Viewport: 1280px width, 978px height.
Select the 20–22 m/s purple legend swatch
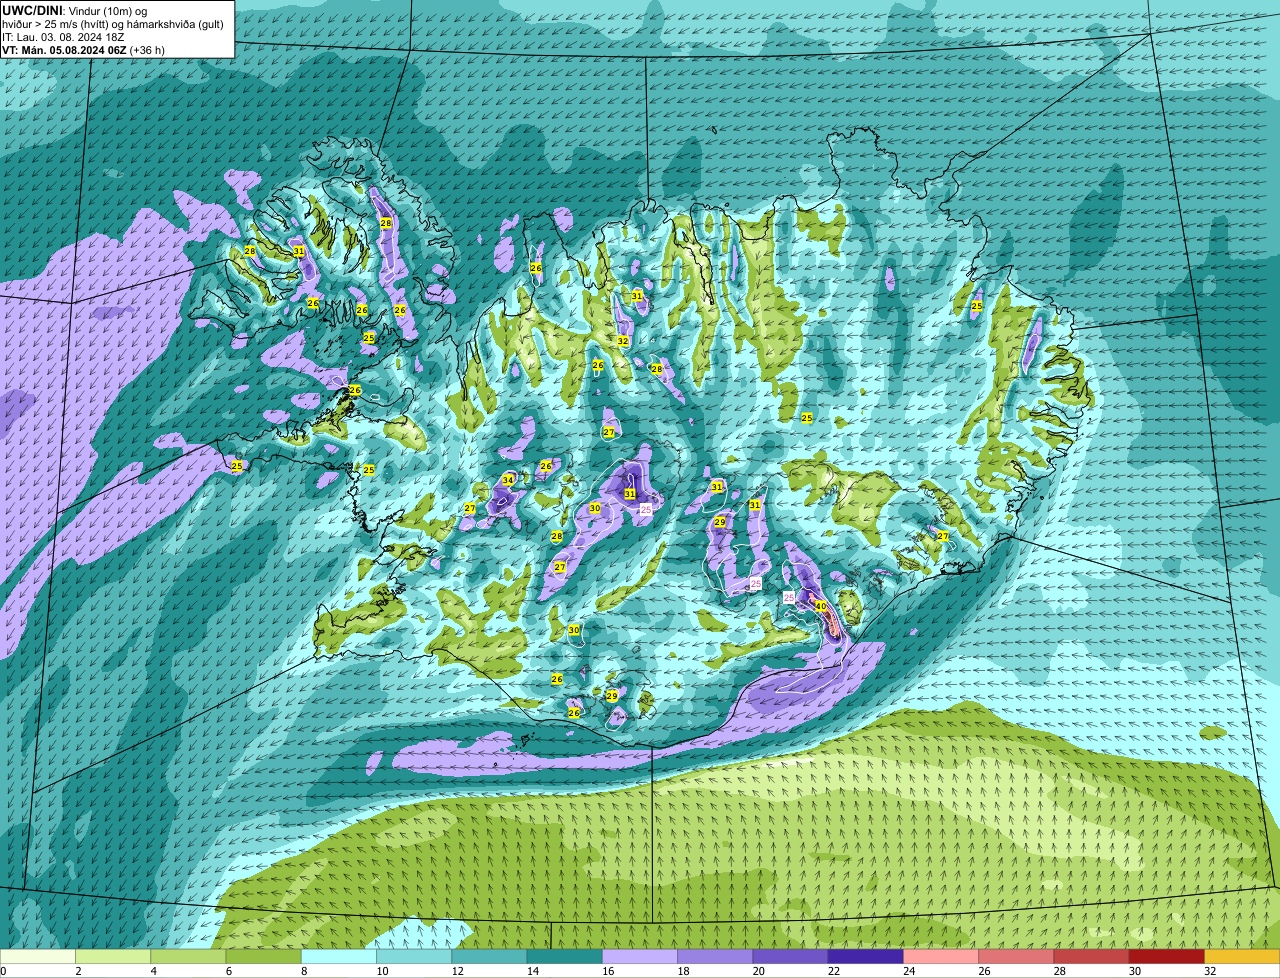[x=790, y=957]
